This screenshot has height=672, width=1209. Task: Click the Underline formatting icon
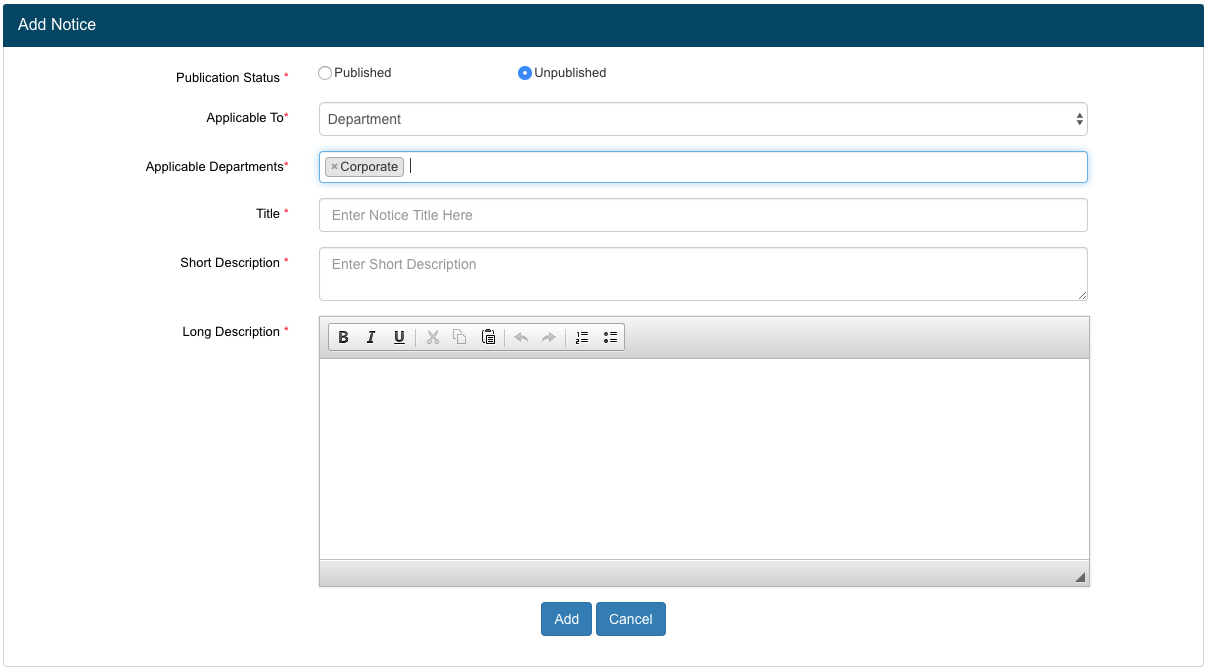pos(399,338)
